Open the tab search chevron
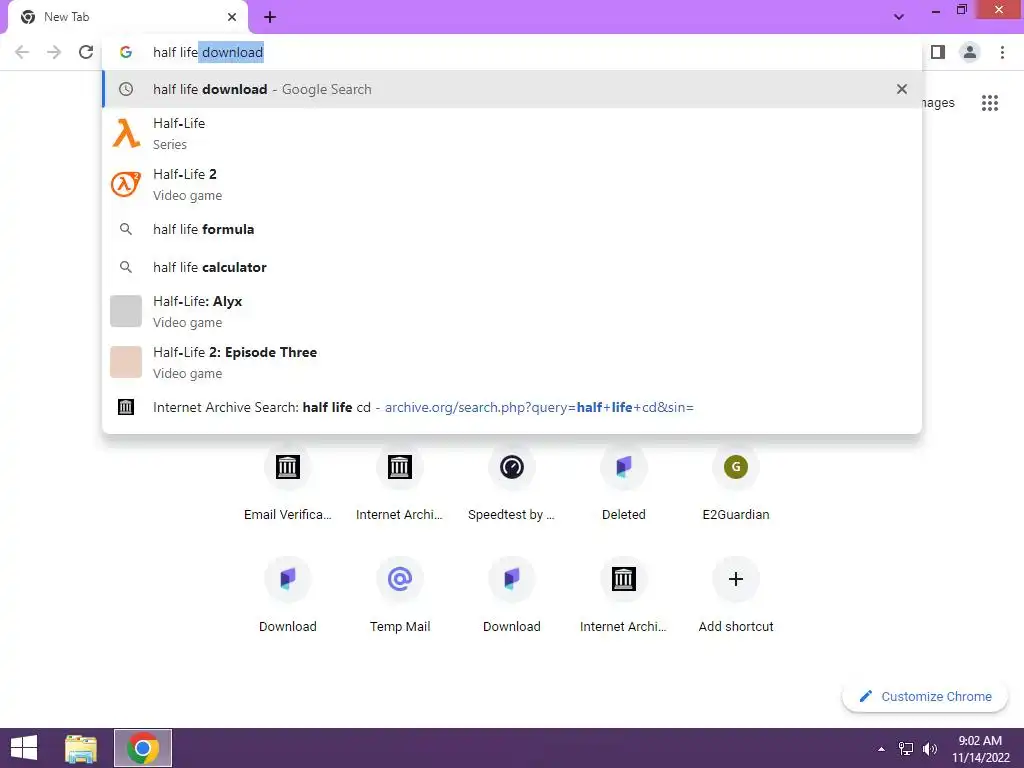1024x768 pixels. 899,17
